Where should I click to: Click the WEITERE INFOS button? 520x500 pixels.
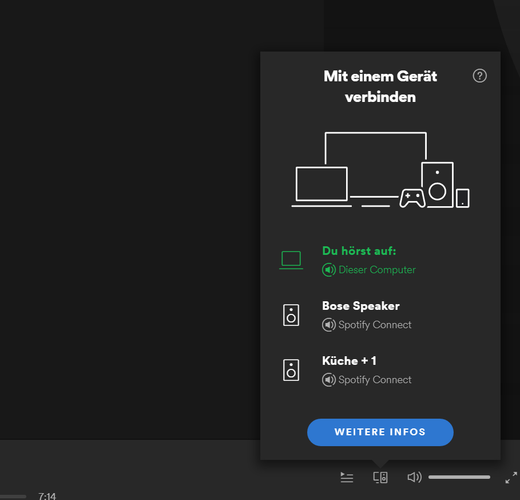click(380, 432)
